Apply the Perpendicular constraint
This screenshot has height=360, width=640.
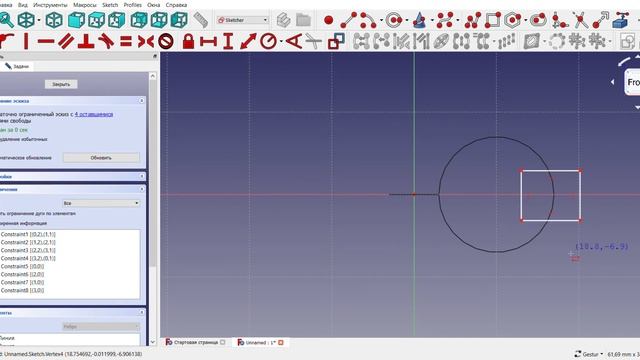[x=86, y=41]
